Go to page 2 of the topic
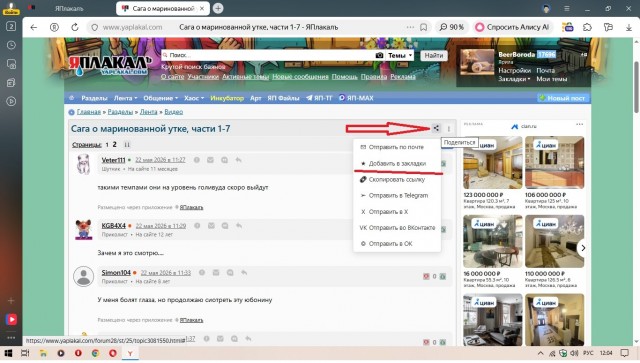This screenshot has width=640, height=363. tap(115, 145)
